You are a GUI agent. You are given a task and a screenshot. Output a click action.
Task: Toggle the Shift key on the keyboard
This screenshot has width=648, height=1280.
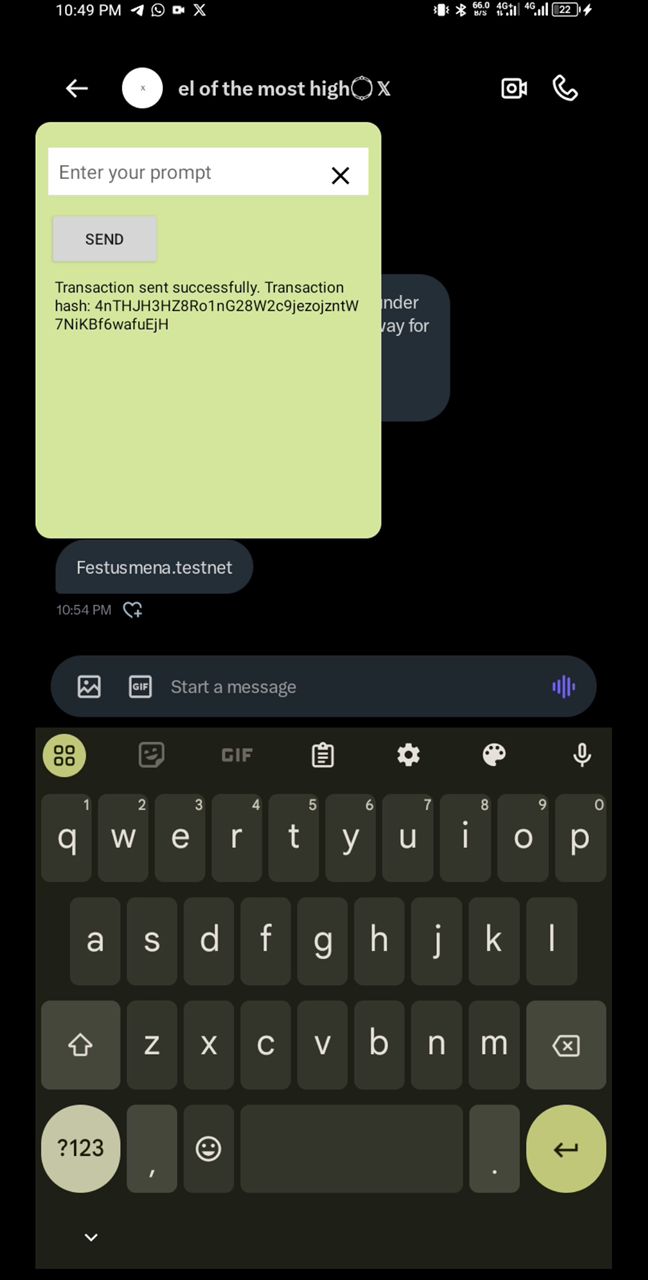point(80,1045)
